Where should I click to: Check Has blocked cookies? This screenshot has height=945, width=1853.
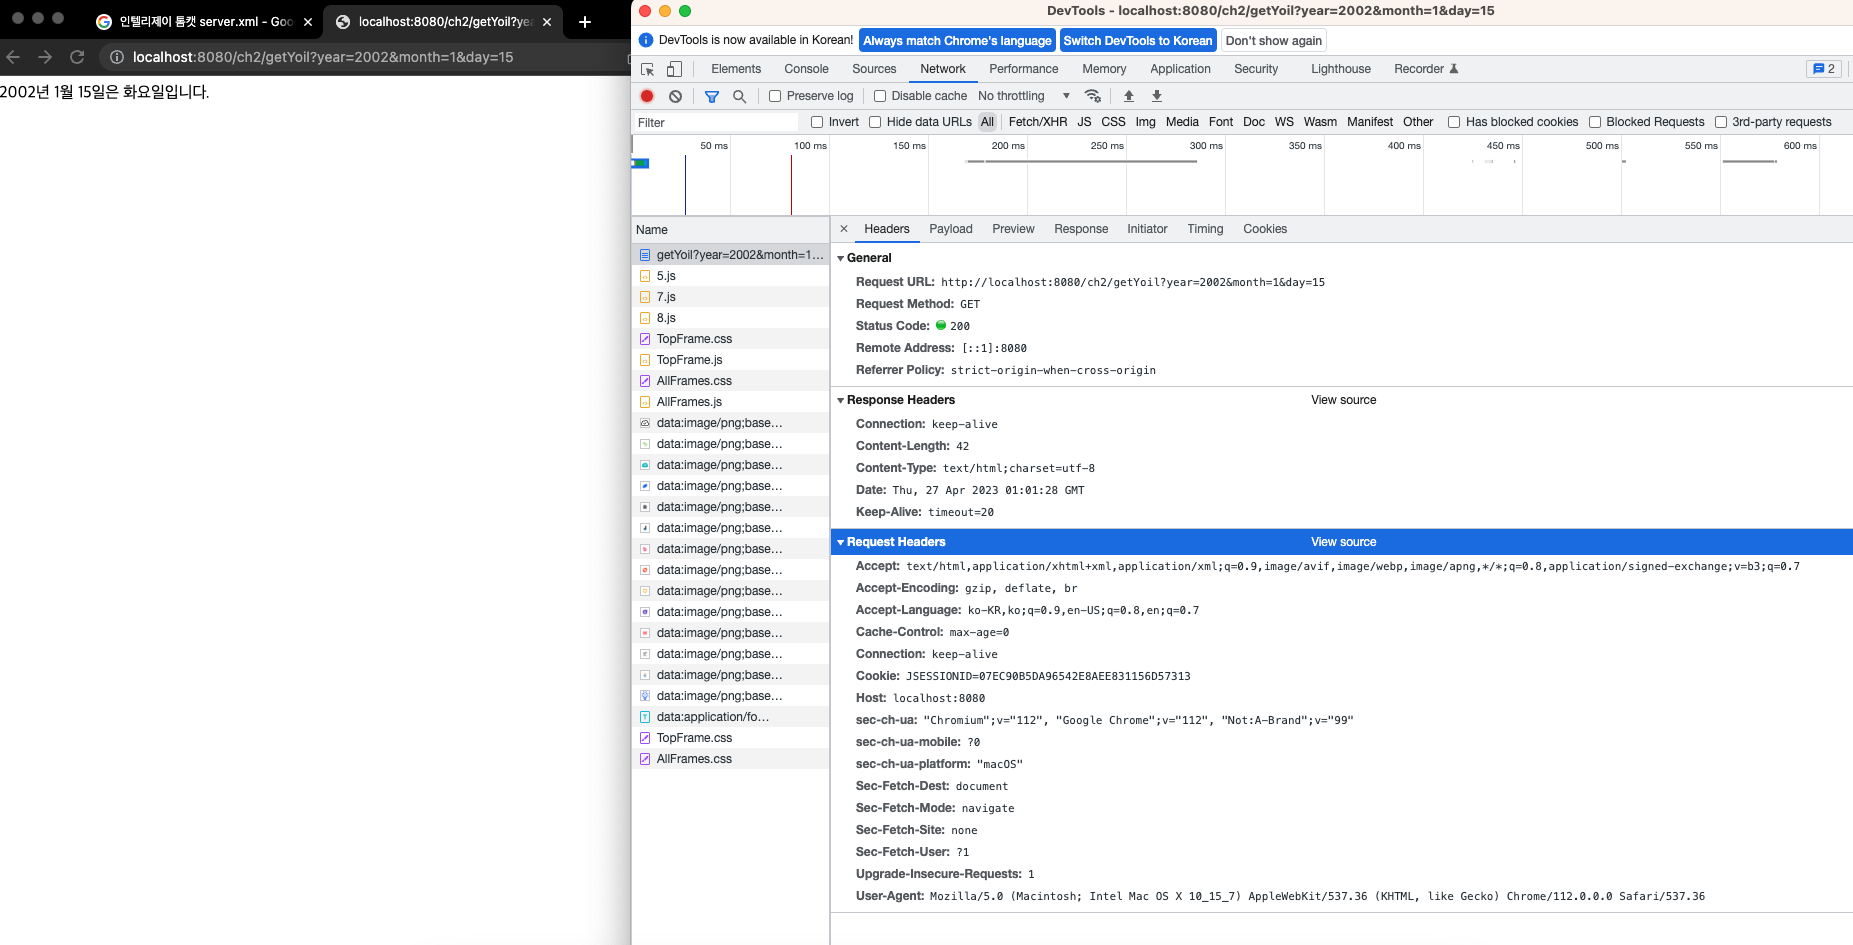click(x=1454, y=122)
